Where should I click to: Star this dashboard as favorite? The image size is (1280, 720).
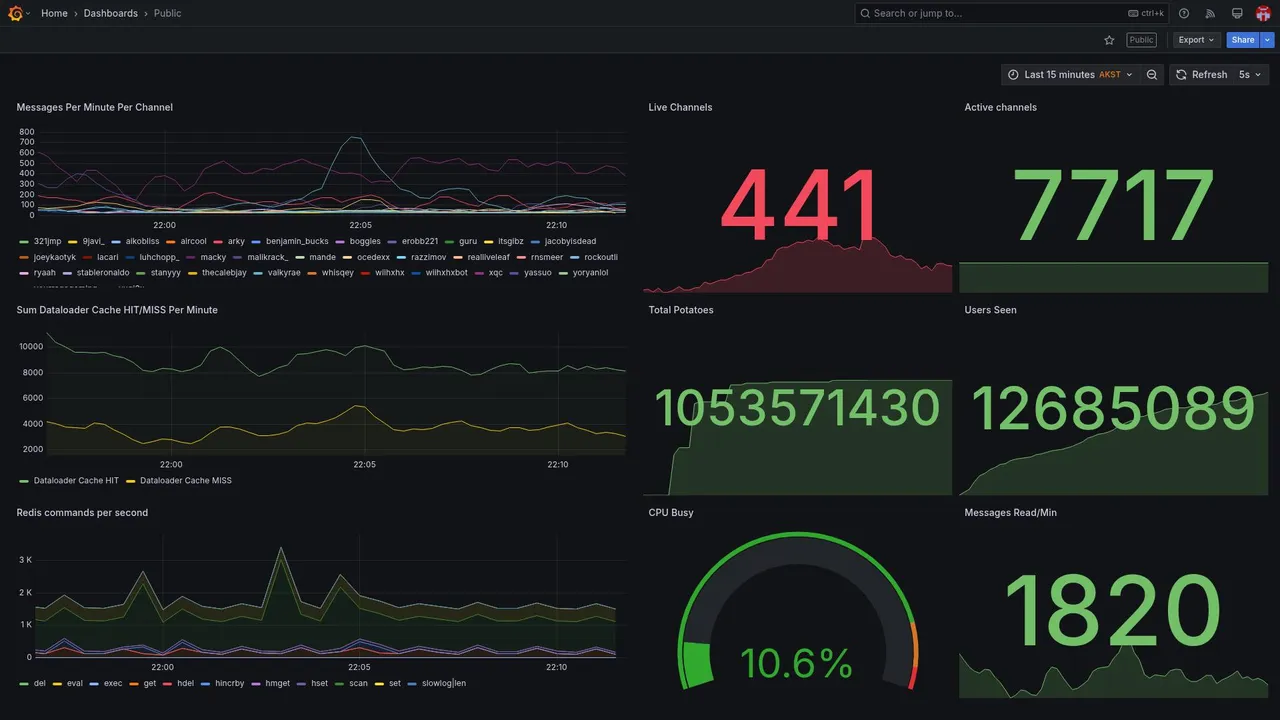point(1109,40)
